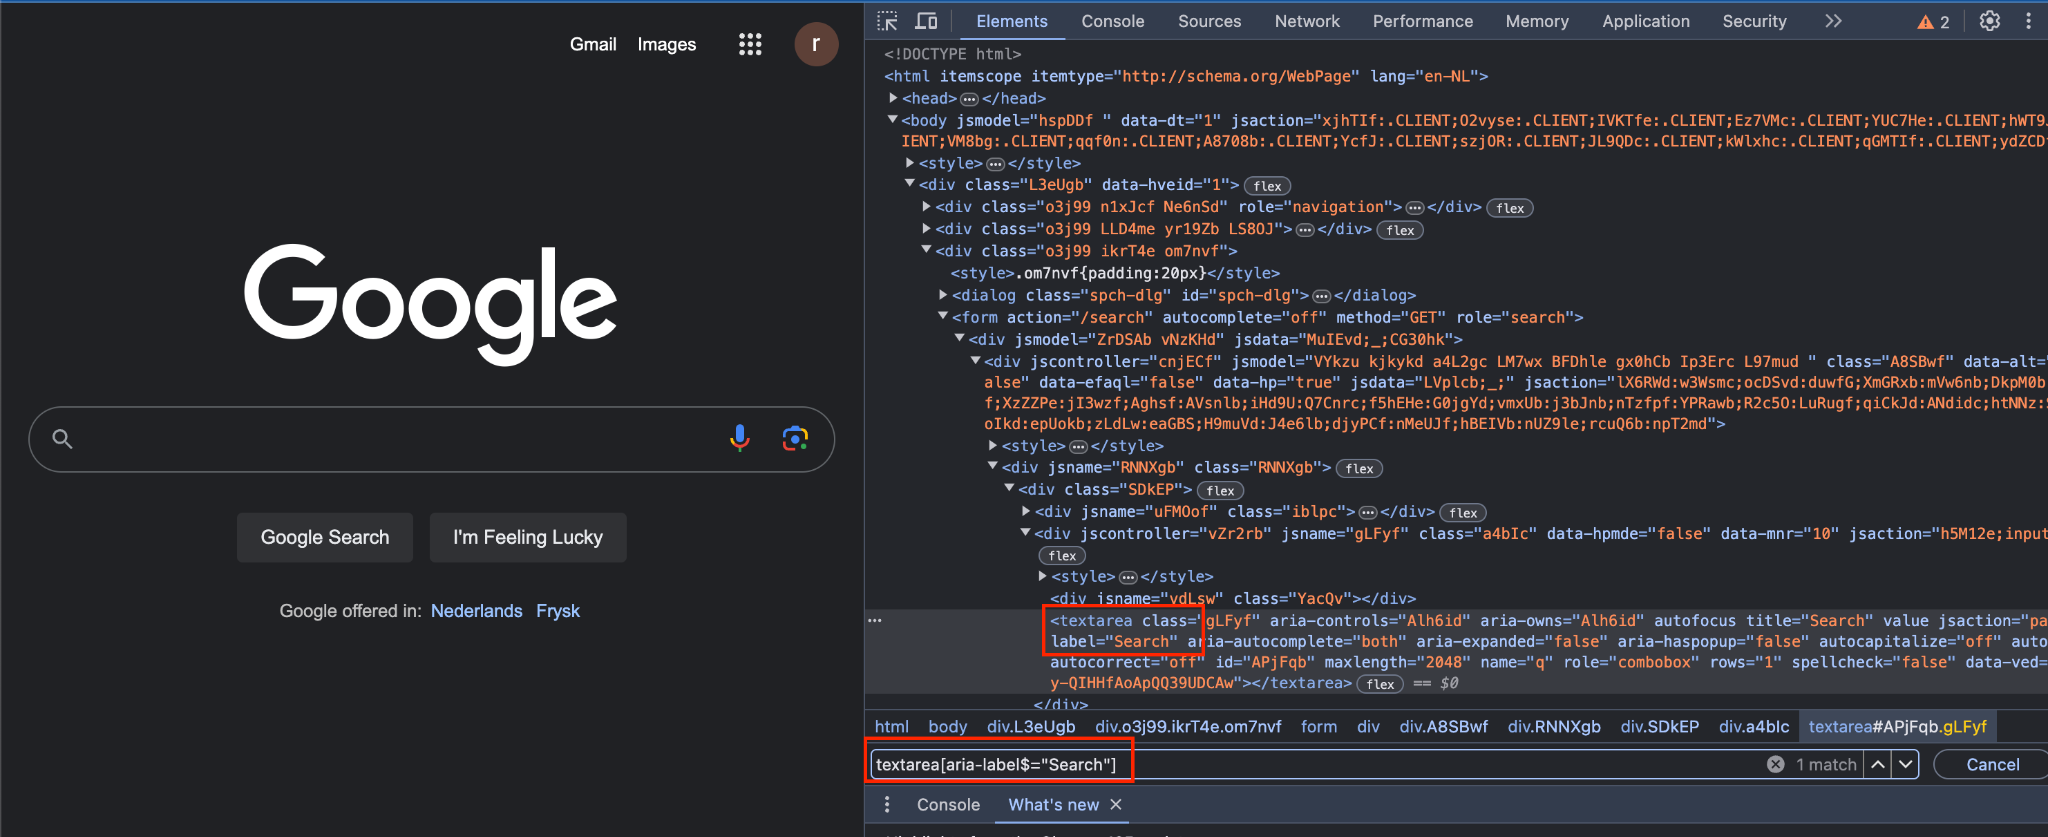
Task: Expand the collapsed head element ellipsis
Action: (969, 99)
